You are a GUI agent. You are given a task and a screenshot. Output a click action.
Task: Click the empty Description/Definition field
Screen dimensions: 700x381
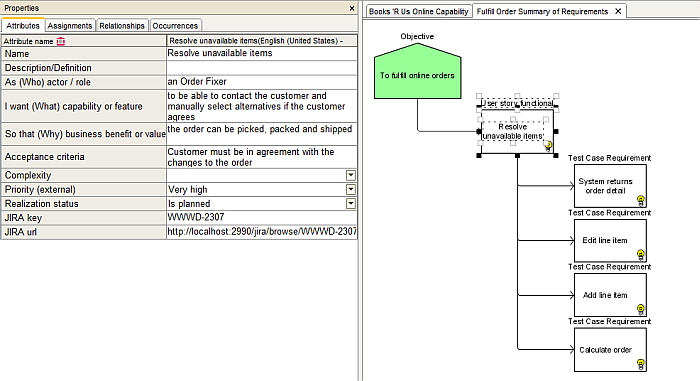[262, 68]
